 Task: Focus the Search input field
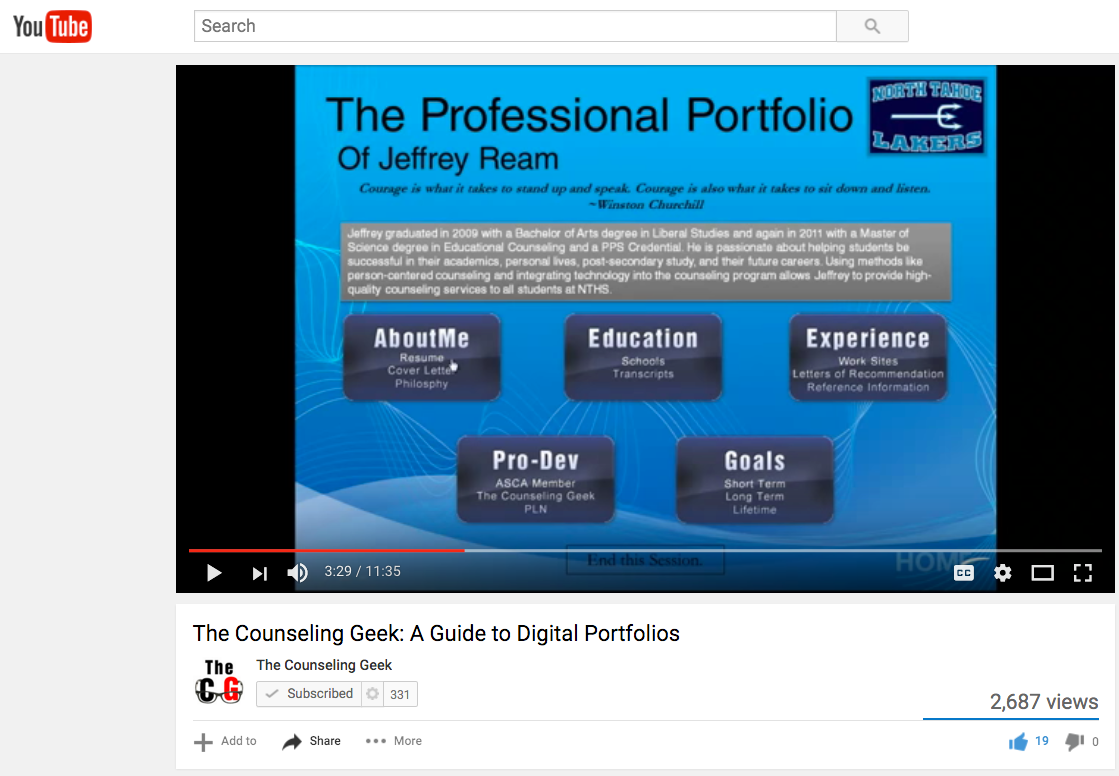[515, 26]
